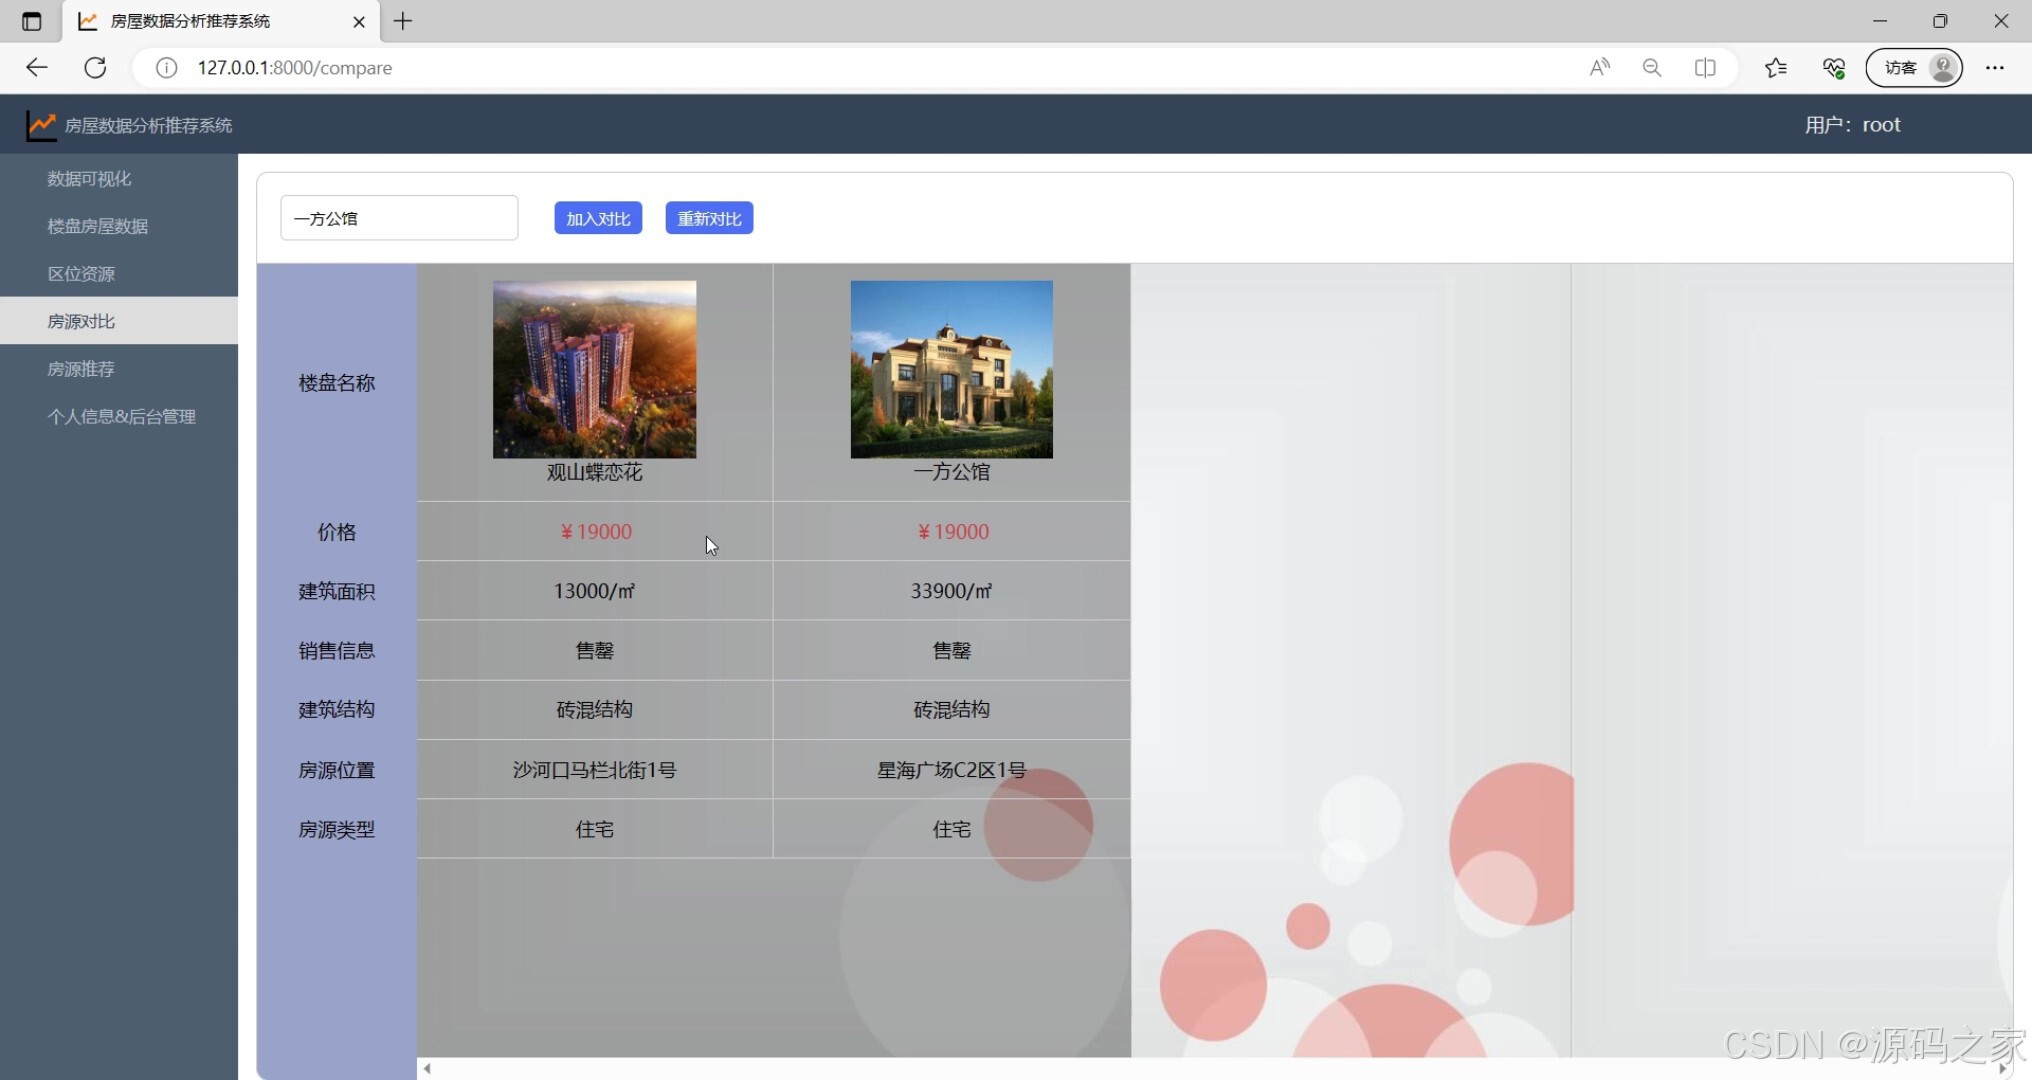Select 房源推荐 in the sidebar
The width and height of the screenshot is (2032, 1080).
[81, 368]
